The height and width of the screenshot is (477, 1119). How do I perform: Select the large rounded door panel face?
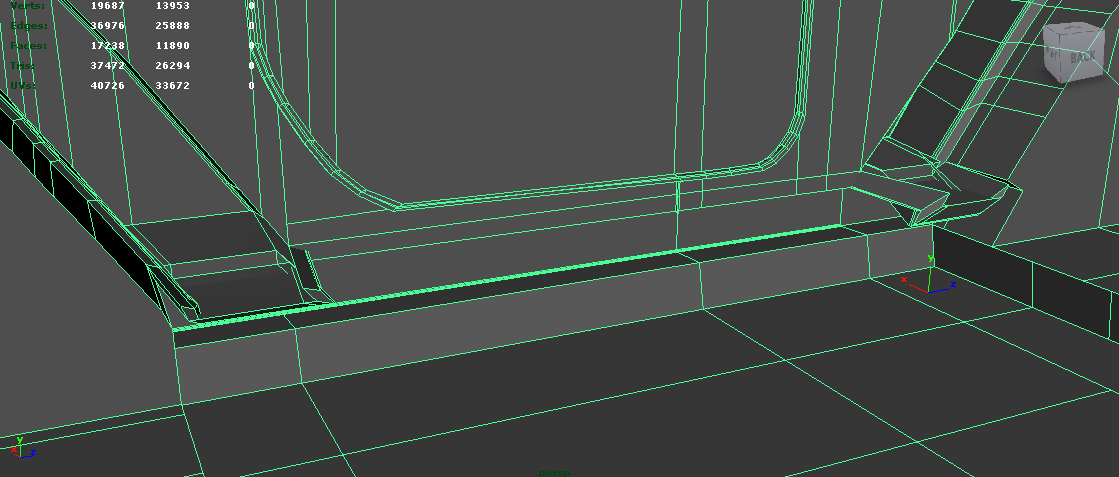560,90
